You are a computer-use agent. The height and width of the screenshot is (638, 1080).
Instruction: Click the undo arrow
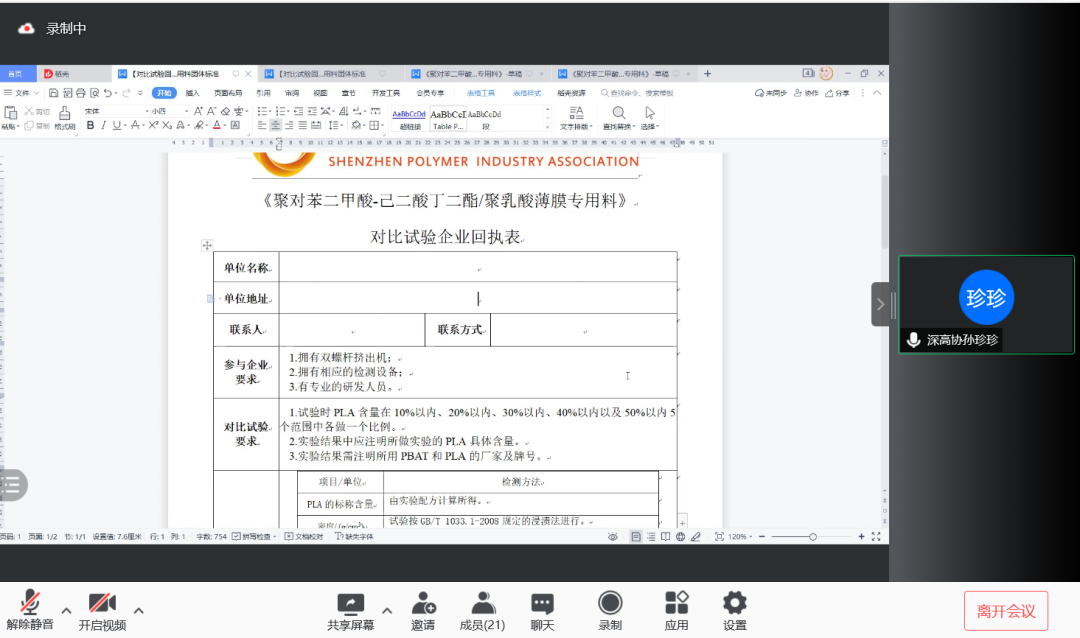[107, 93]
